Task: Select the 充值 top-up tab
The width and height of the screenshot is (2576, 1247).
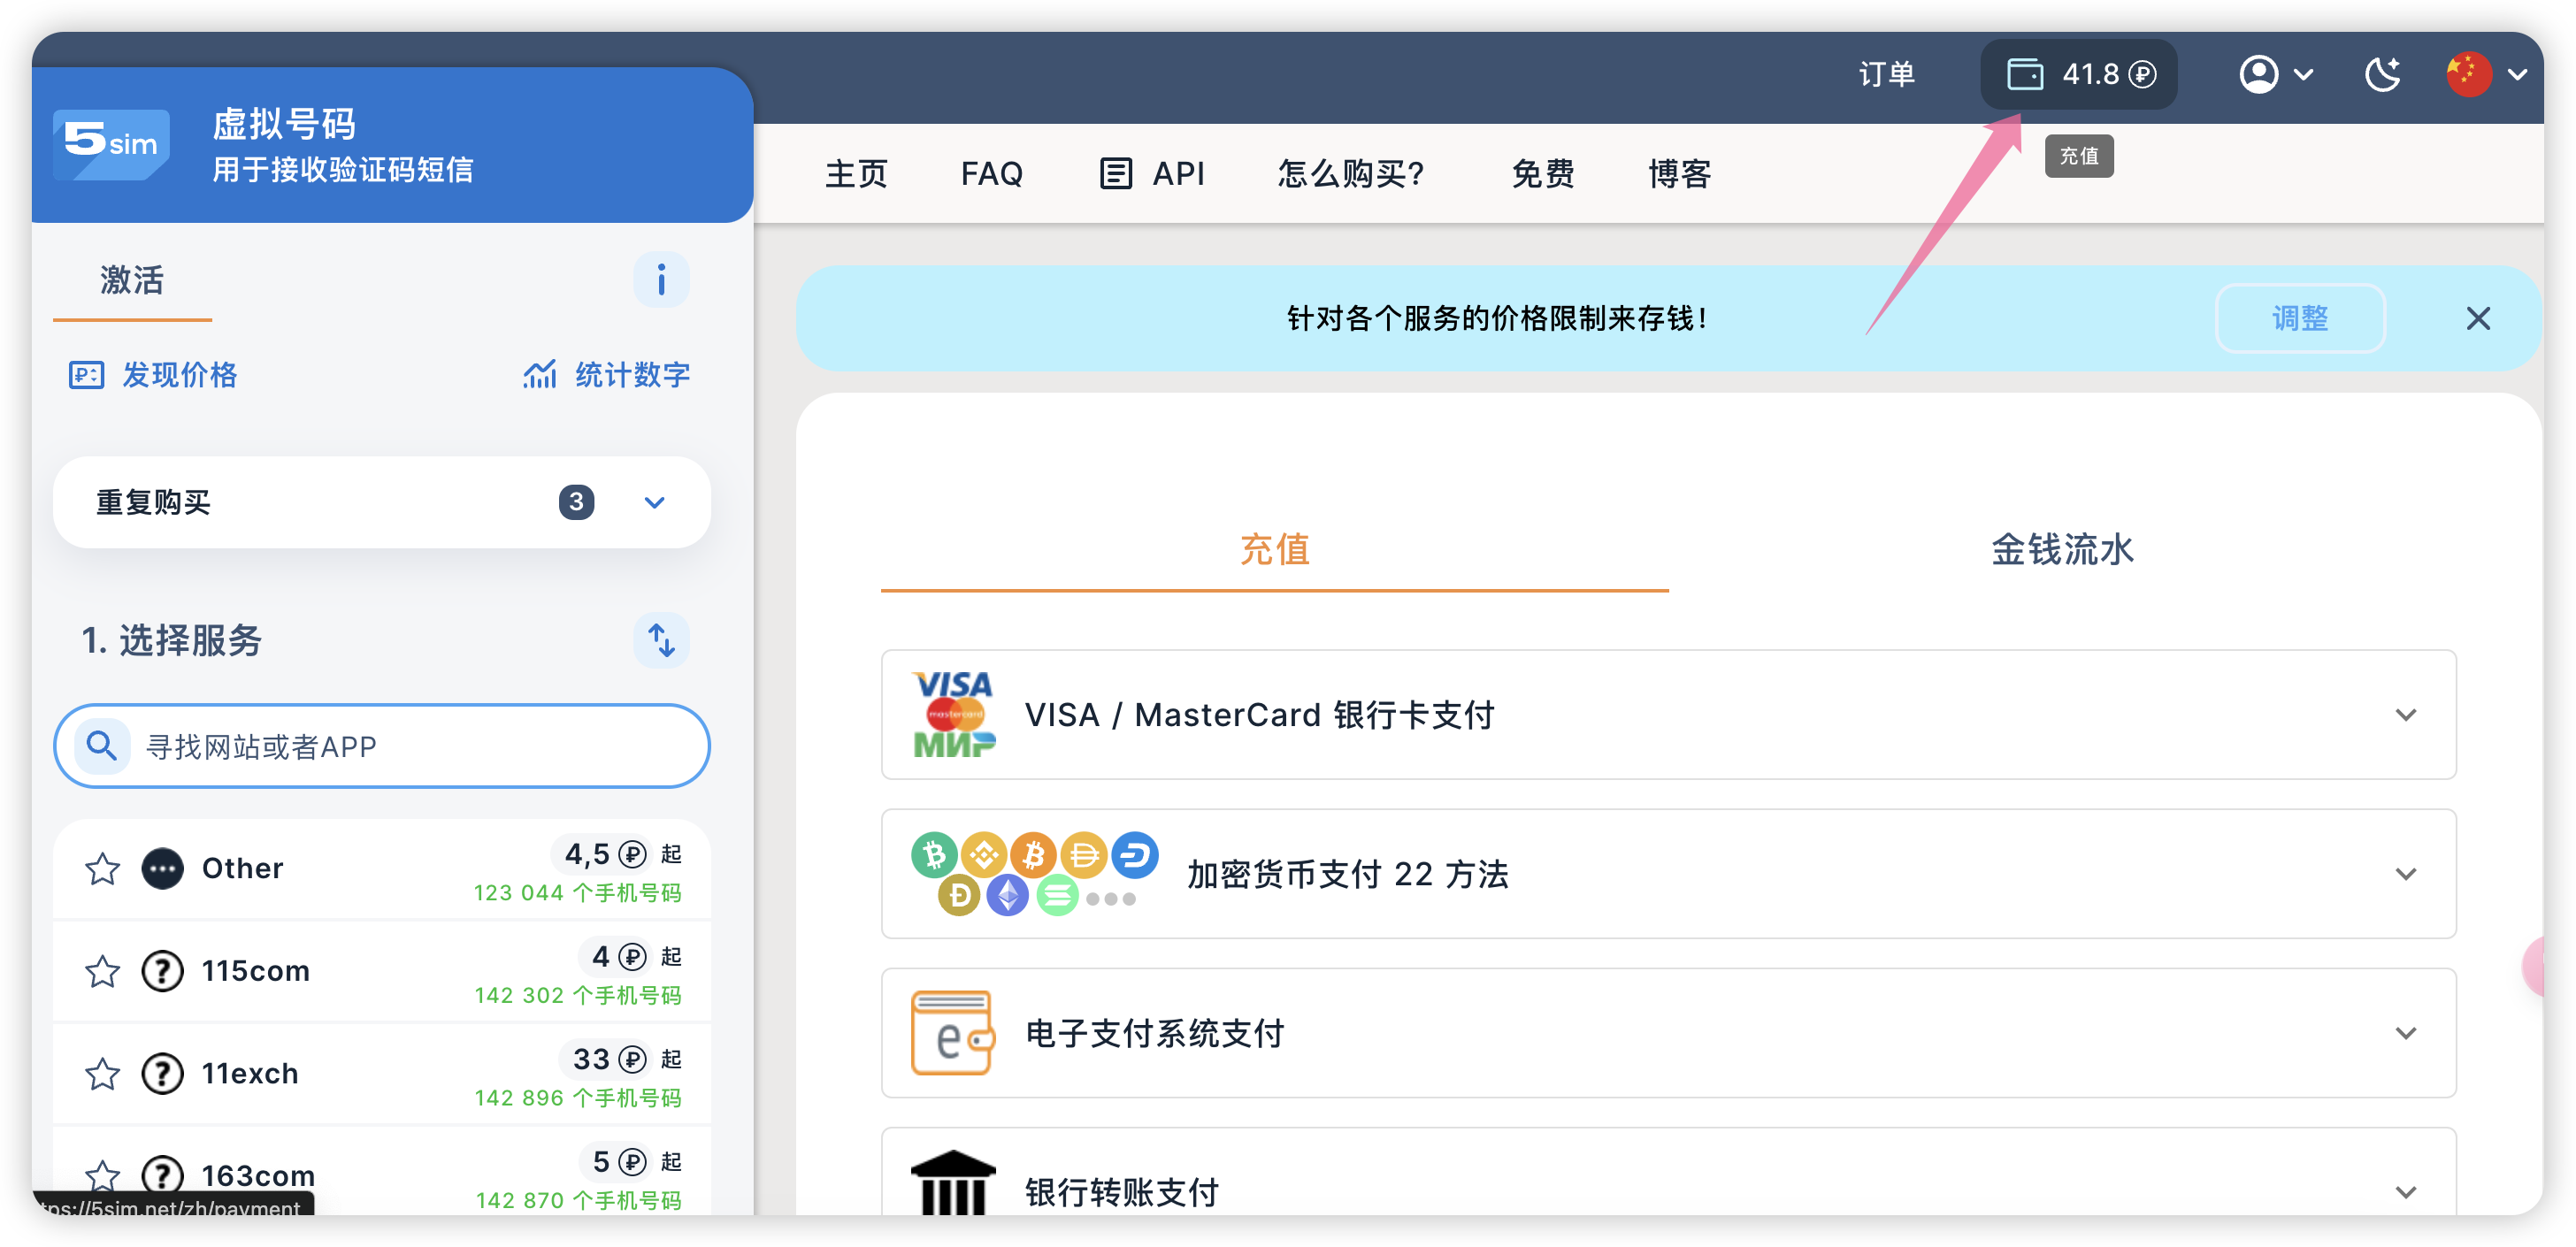Action: click(1274, 549)
